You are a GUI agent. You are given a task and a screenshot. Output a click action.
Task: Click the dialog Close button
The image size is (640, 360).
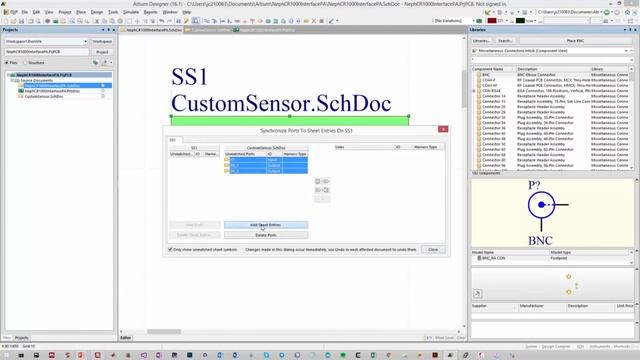[433, 249]
